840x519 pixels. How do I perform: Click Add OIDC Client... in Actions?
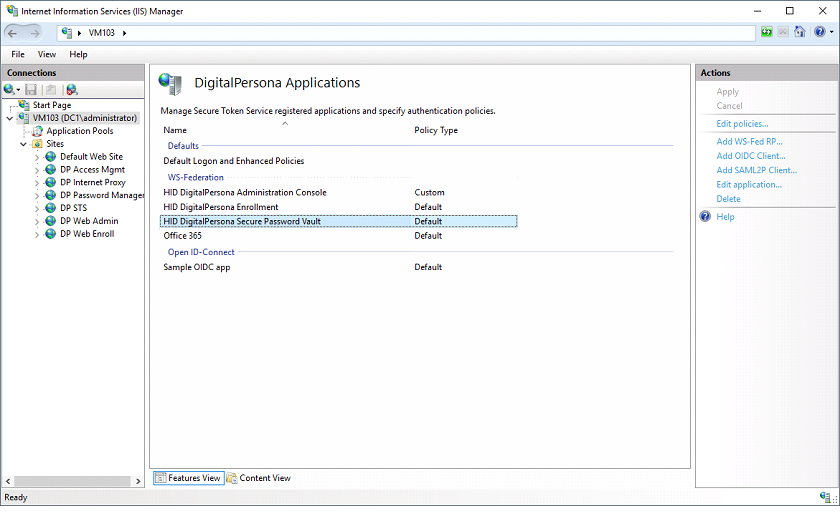coord(750,156)
